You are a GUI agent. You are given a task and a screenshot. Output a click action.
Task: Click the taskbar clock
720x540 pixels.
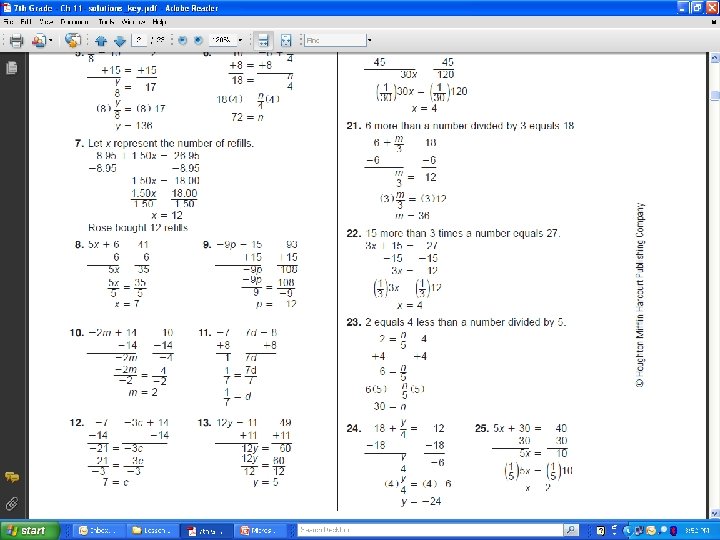pos(697,531)
